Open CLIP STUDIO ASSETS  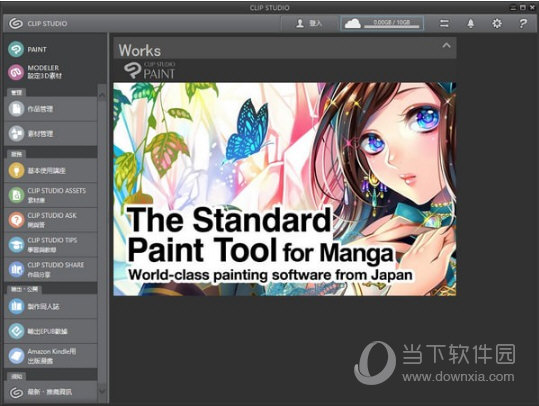[x=51, y=195]
